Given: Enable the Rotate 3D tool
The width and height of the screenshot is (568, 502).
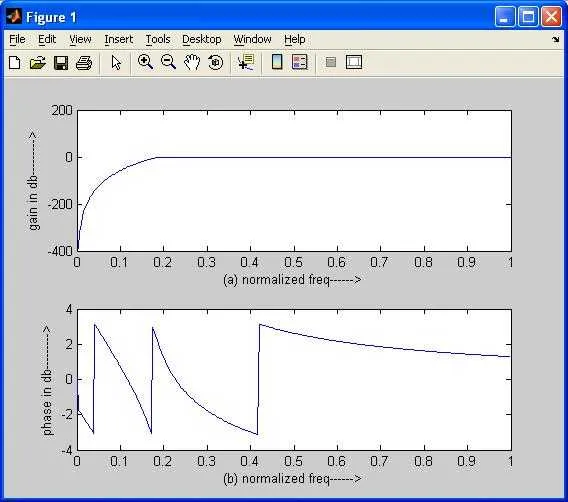Looking at the screenshot, I should click(x=216, y=62).
